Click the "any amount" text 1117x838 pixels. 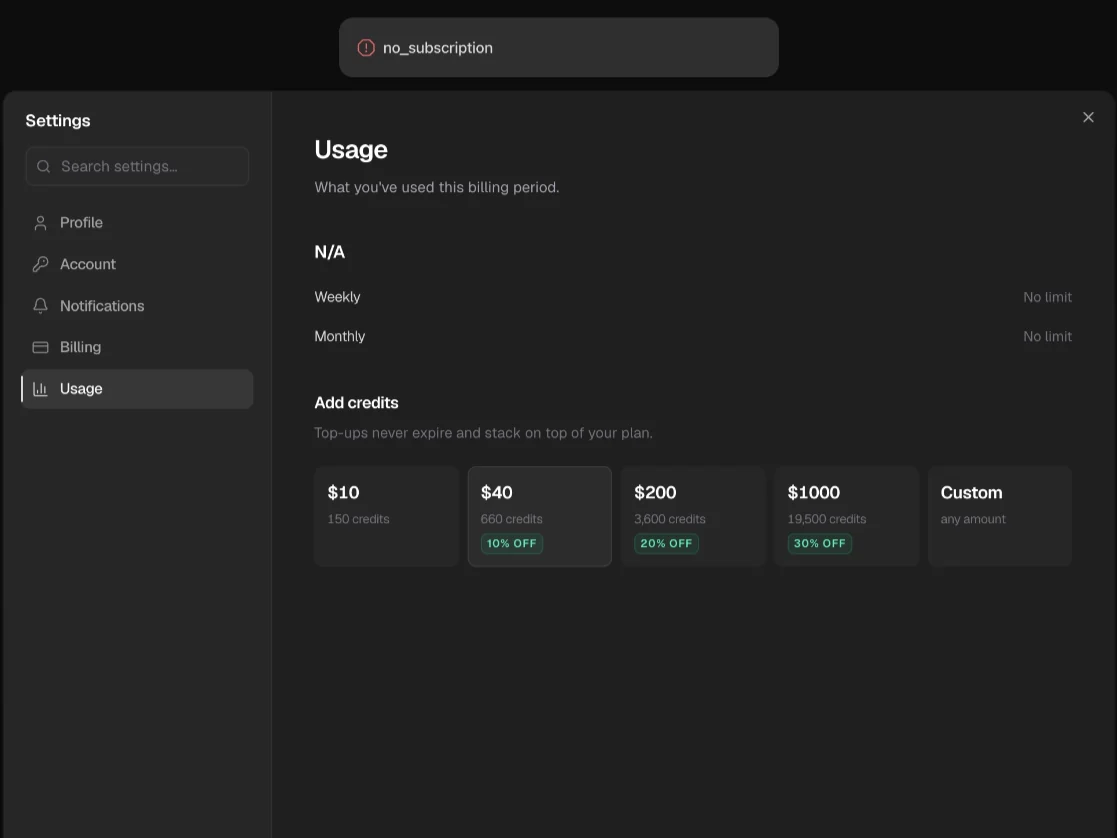coord(973,519)
